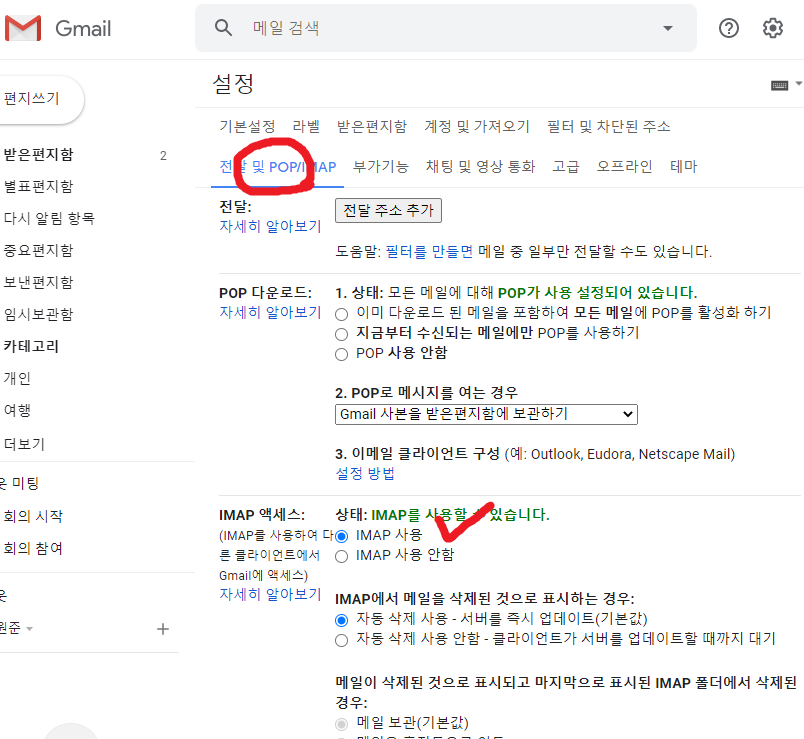Click the magnifier search icon
The width and height of the screenshot is (804, 739).
point(223,28)
